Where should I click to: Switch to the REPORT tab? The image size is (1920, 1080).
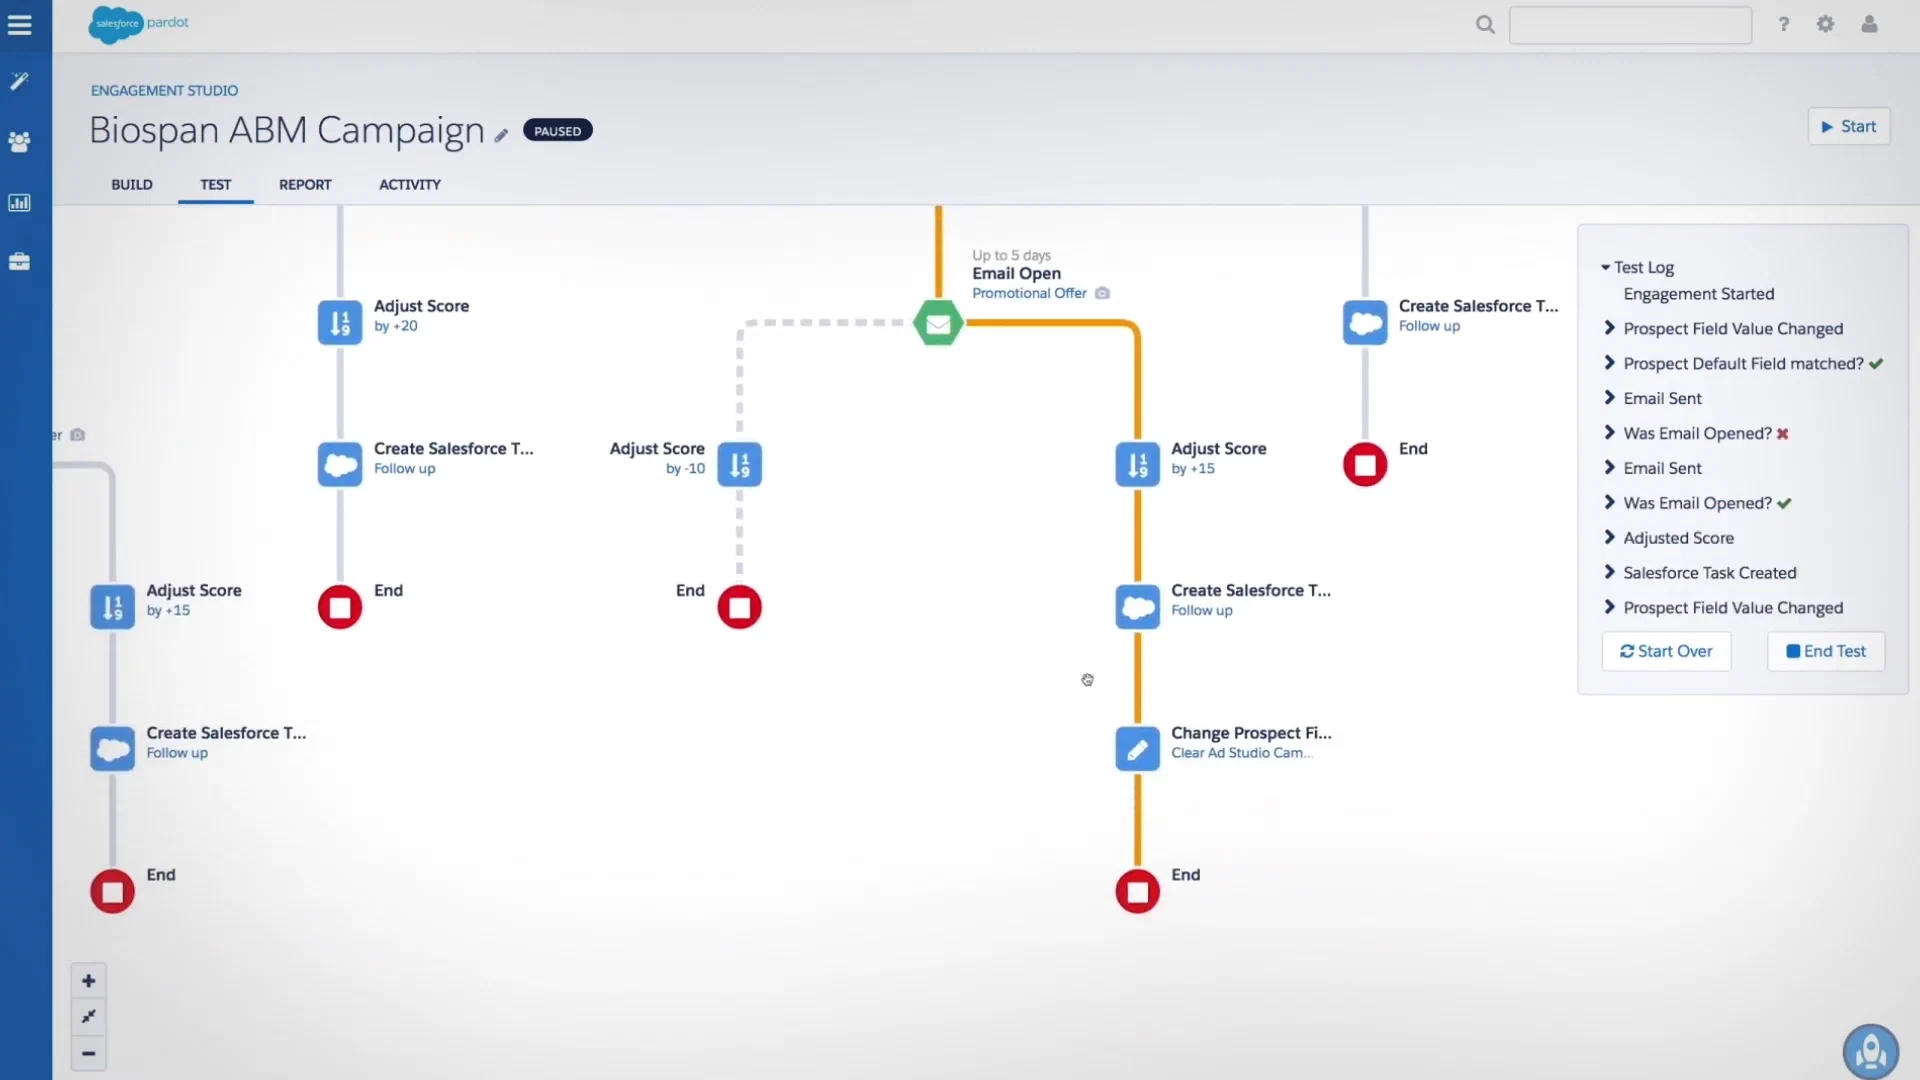pos(305,185)
